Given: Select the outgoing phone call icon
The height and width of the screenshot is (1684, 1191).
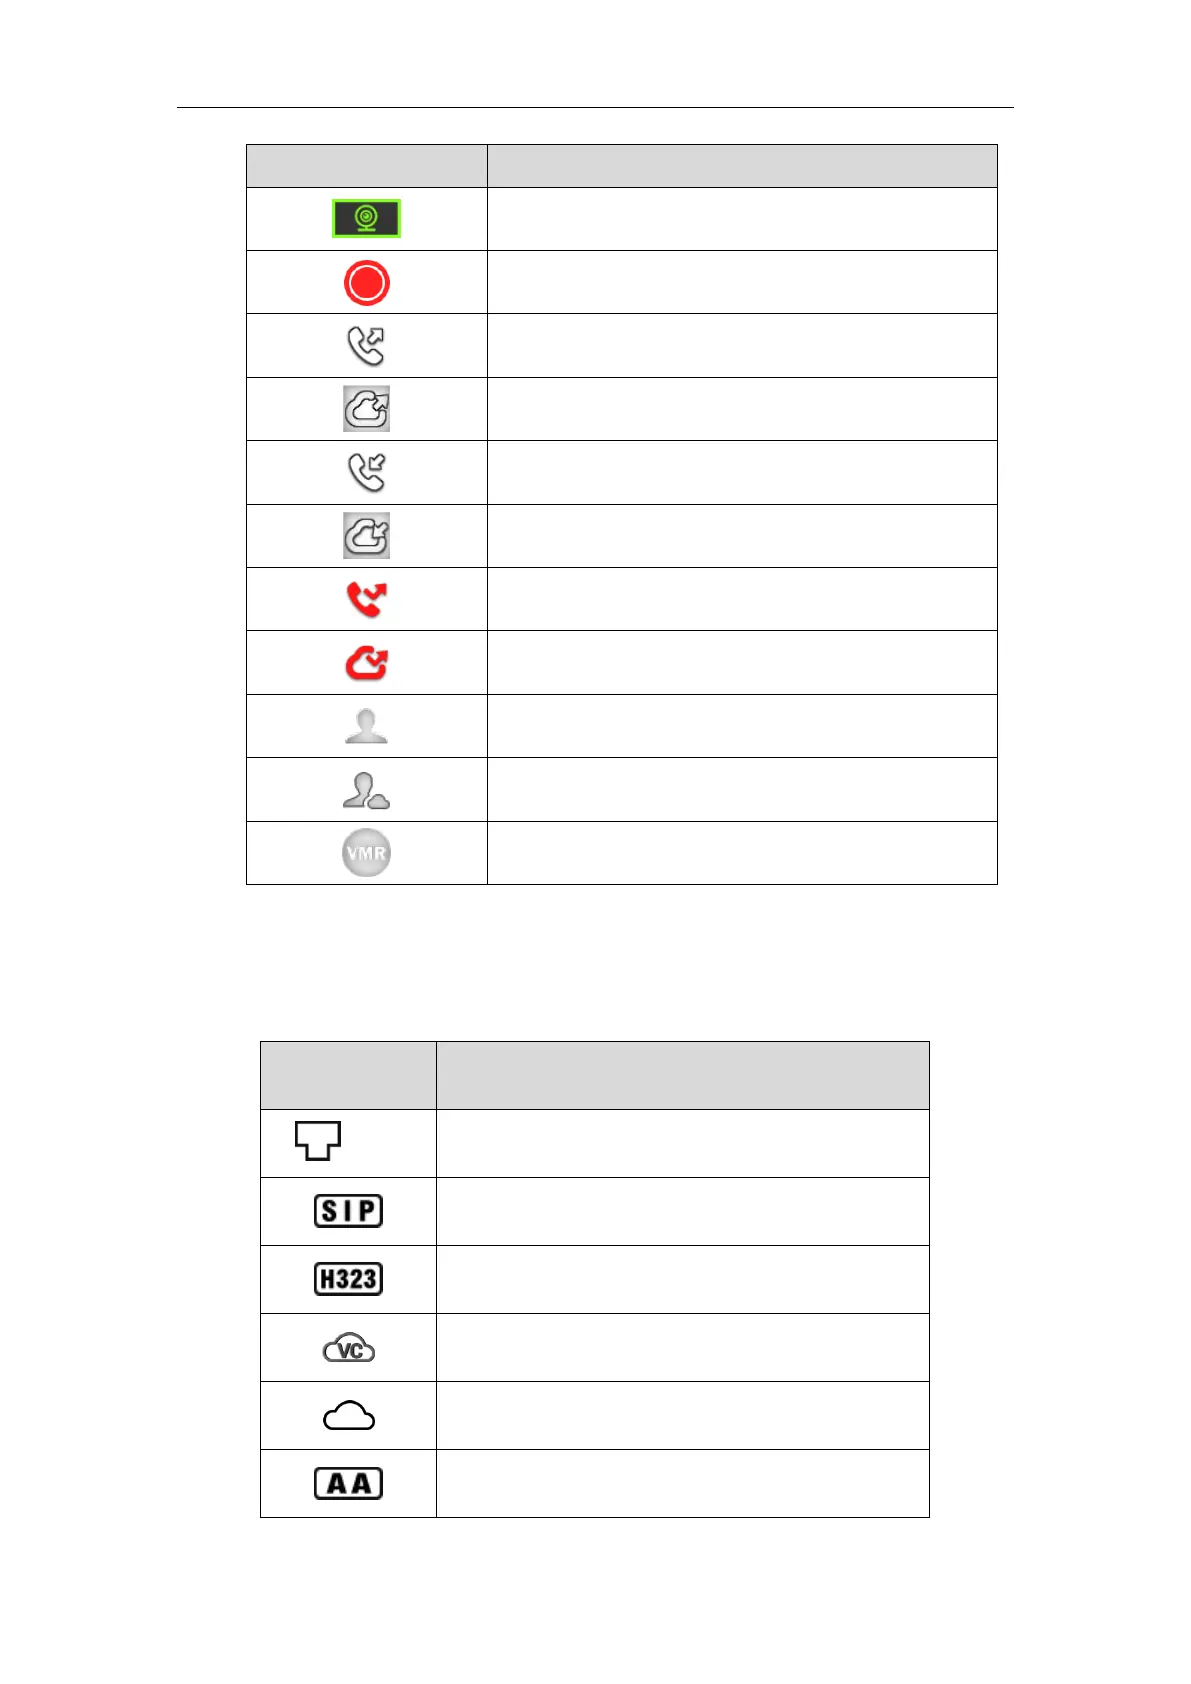Looking at the screenshot, I should [366, 346].
